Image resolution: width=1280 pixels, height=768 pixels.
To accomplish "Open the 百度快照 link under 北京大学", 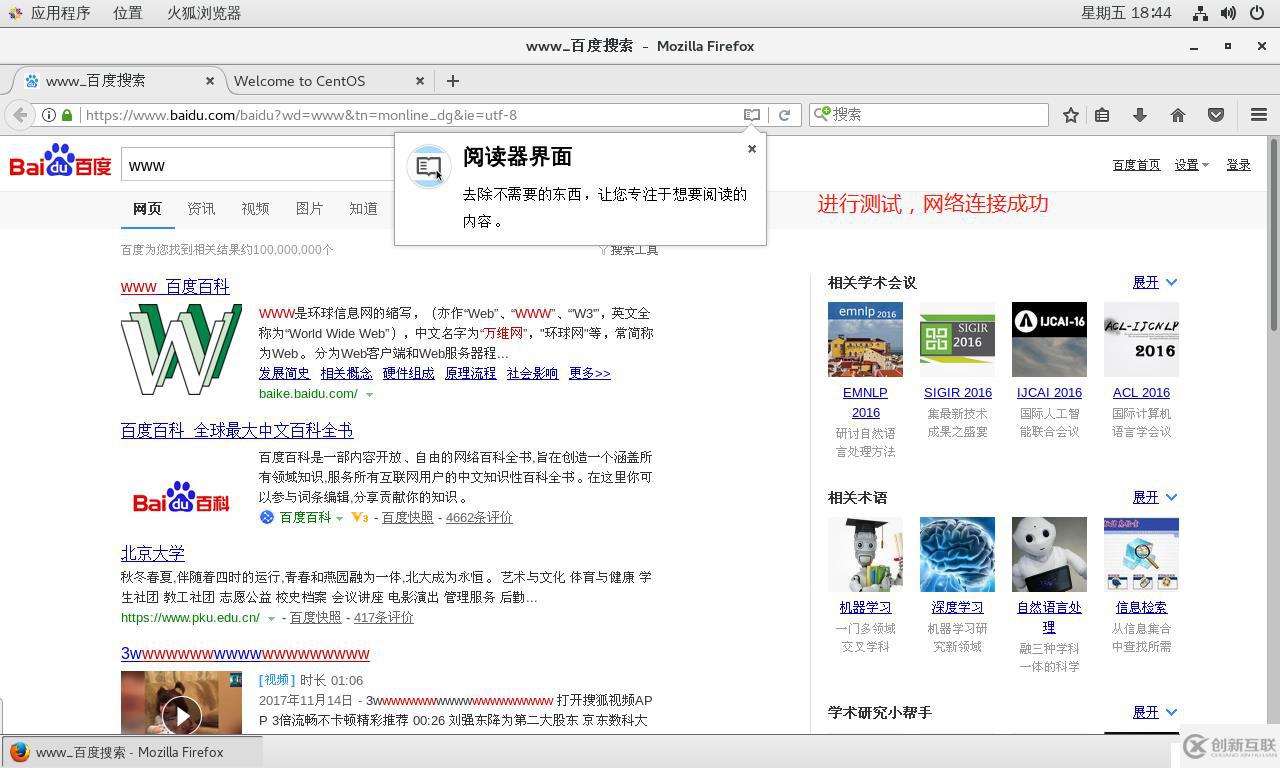I will pyautogui.click(x=315, y=618).
